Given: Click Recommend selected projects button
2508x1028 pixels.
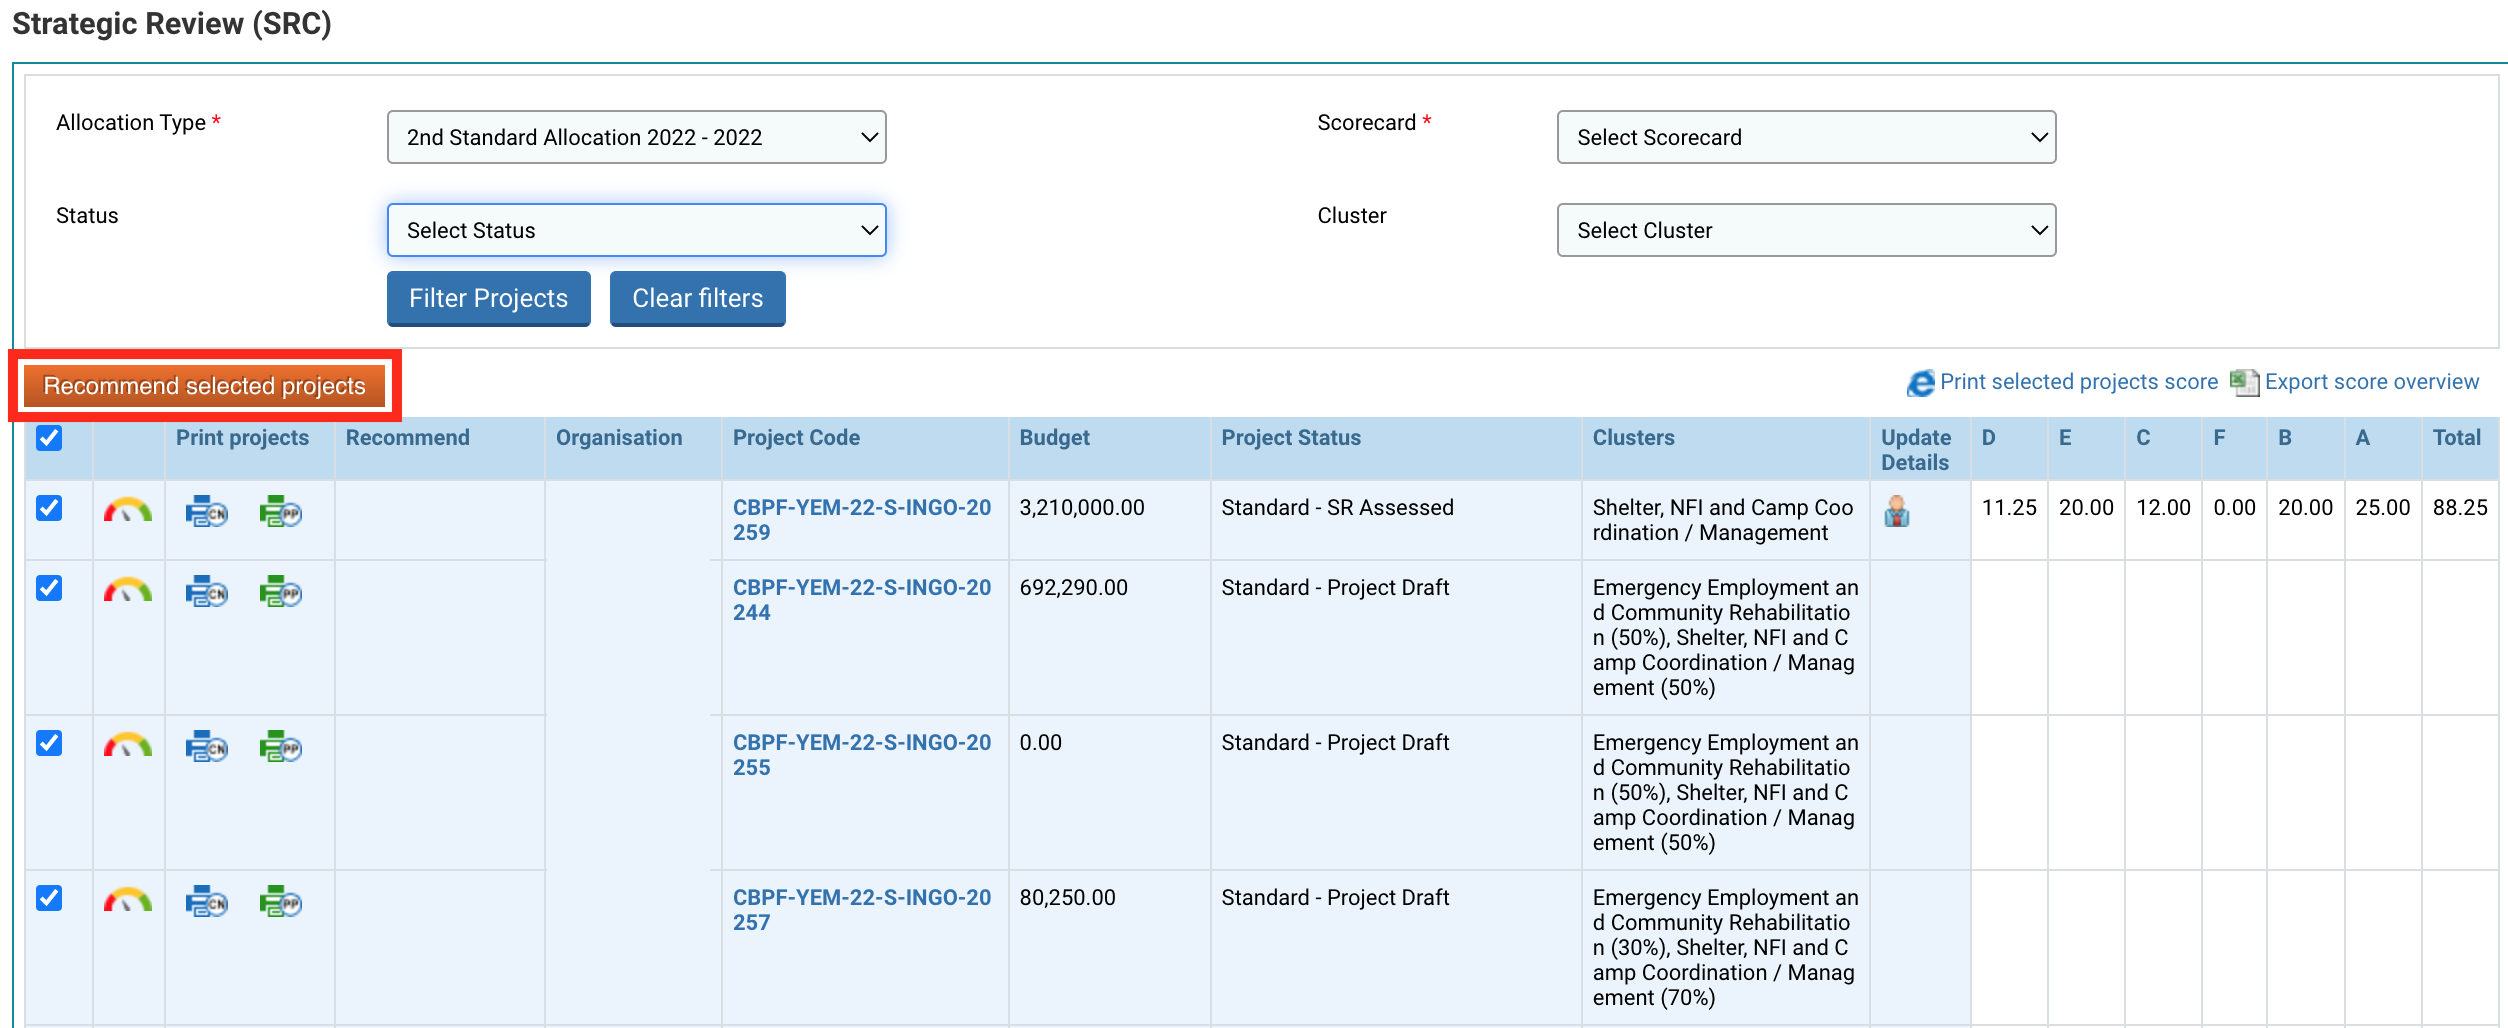Looking at the screenshot, I should (205, 386).
